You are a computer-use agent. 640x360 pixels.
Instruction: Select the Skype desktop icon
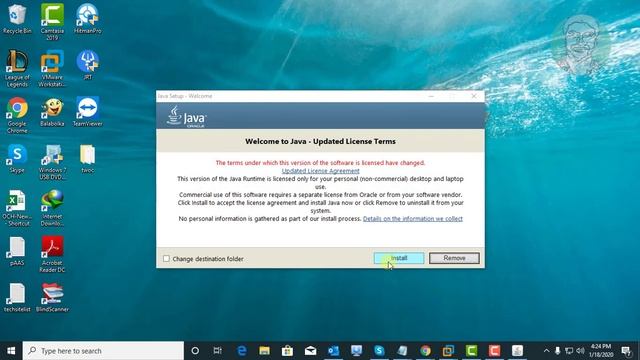point(17,158)
